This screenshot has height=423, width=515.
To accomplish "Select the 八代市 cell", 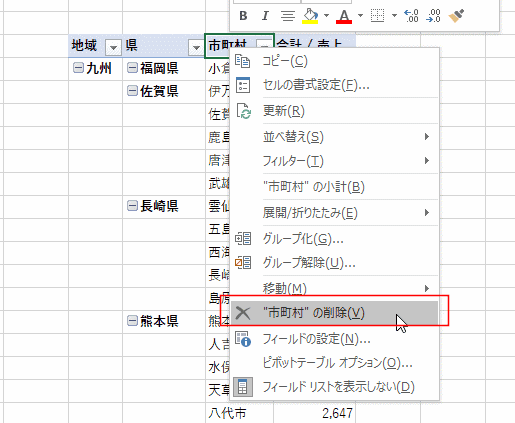I will tap(239, 413).
